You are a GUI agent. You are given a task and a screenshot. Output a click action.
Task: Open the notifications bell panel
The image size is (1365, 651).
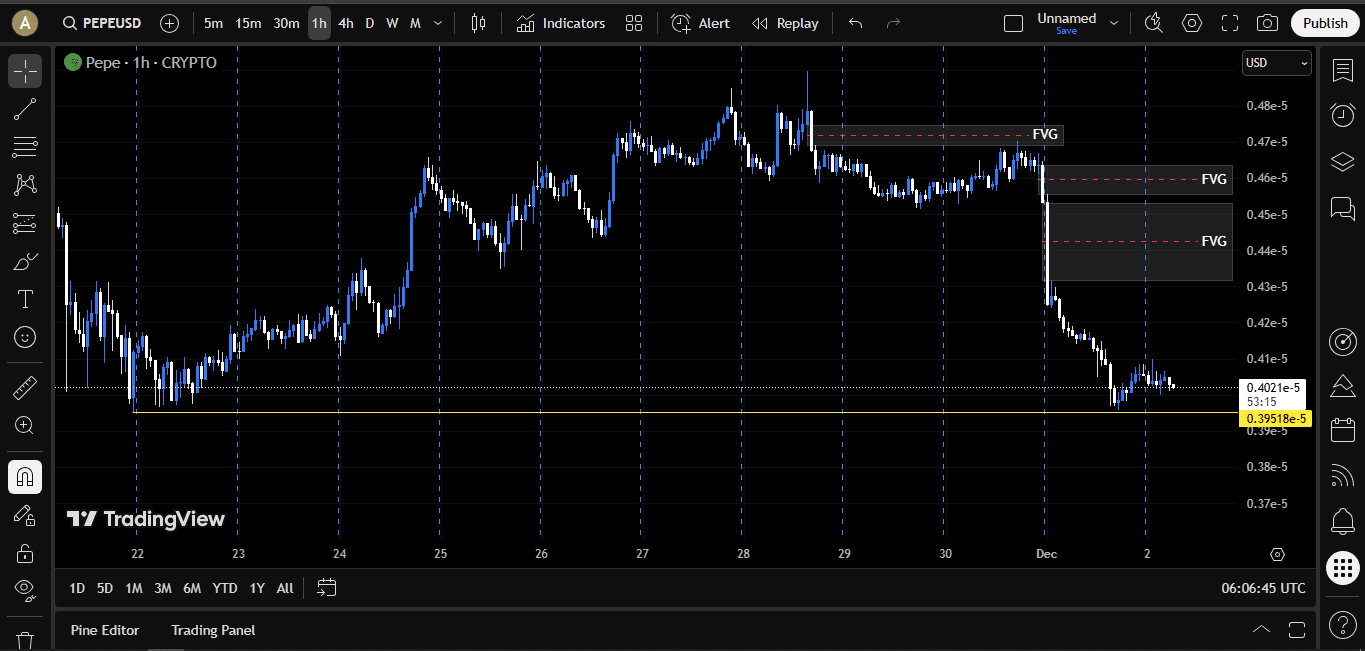1342,521
